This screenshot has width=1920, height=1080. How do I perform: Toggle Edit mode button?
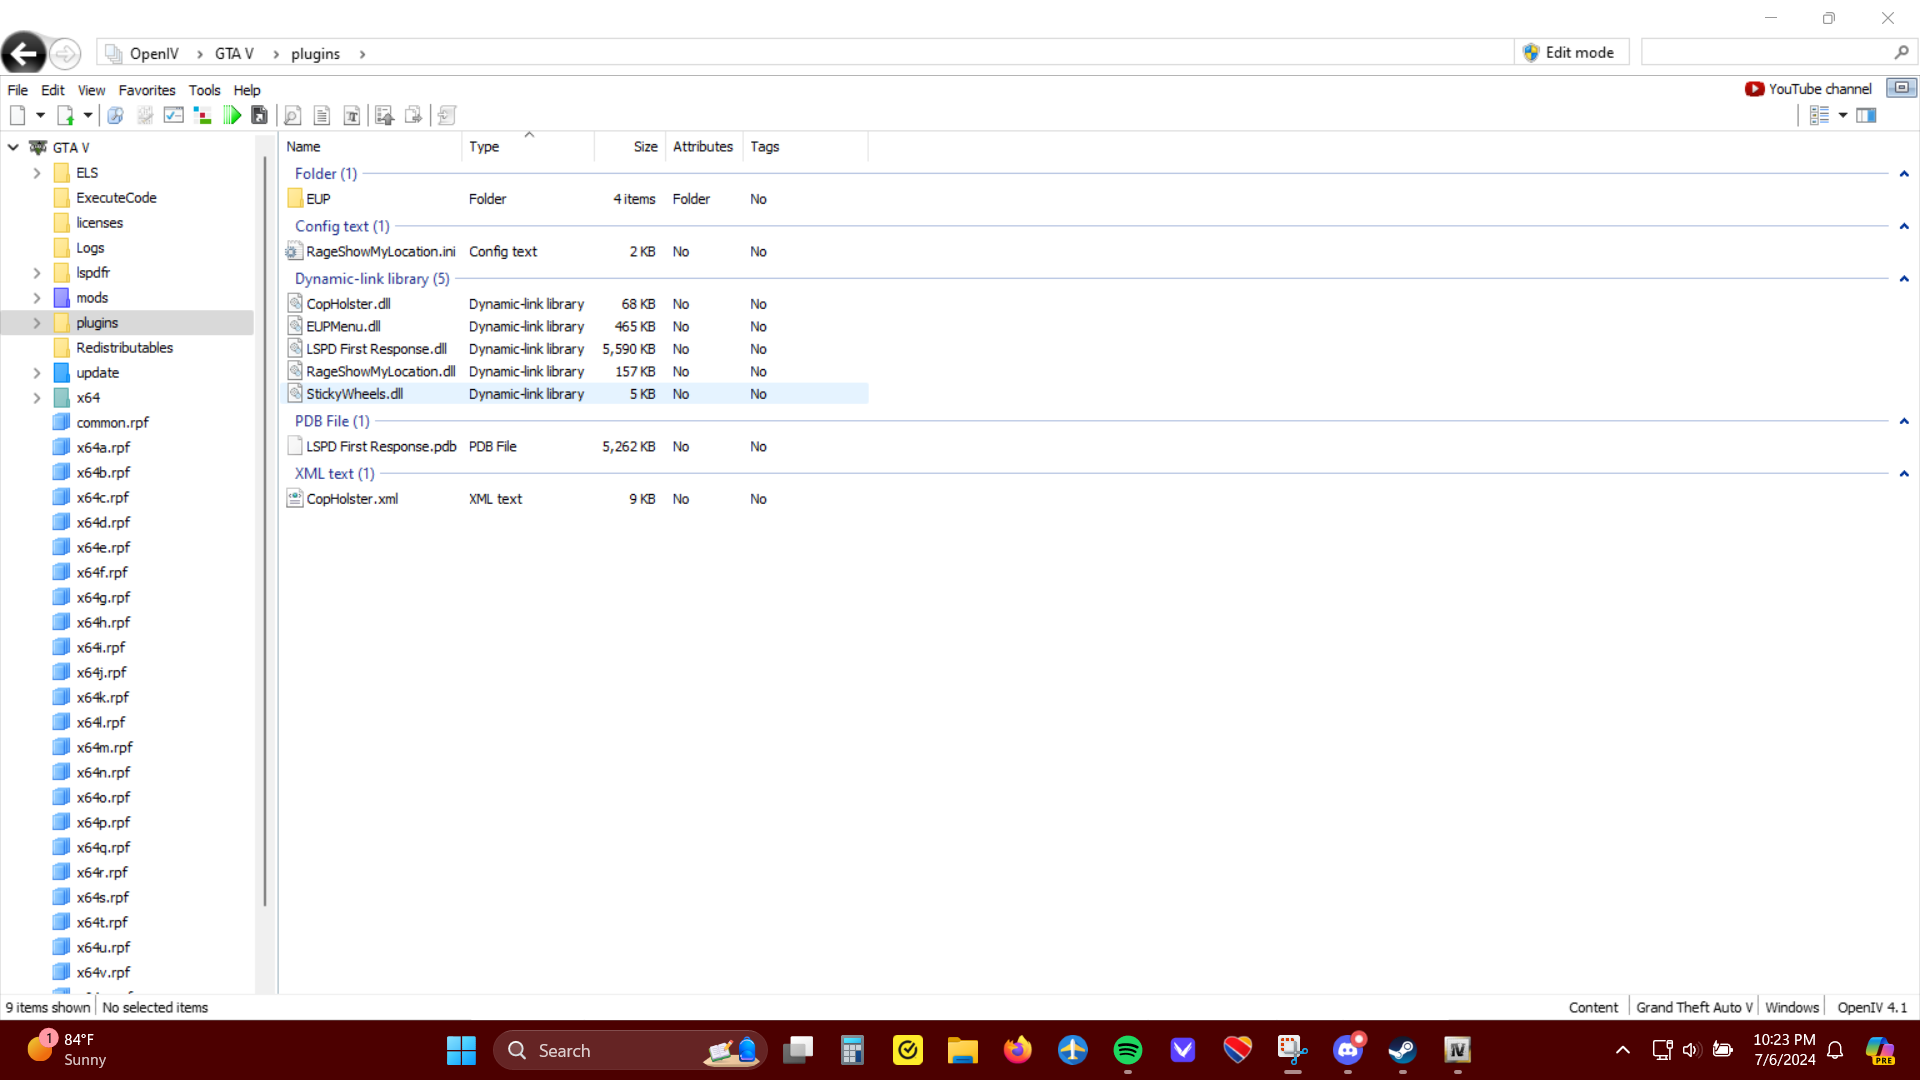click(1568, 53)
